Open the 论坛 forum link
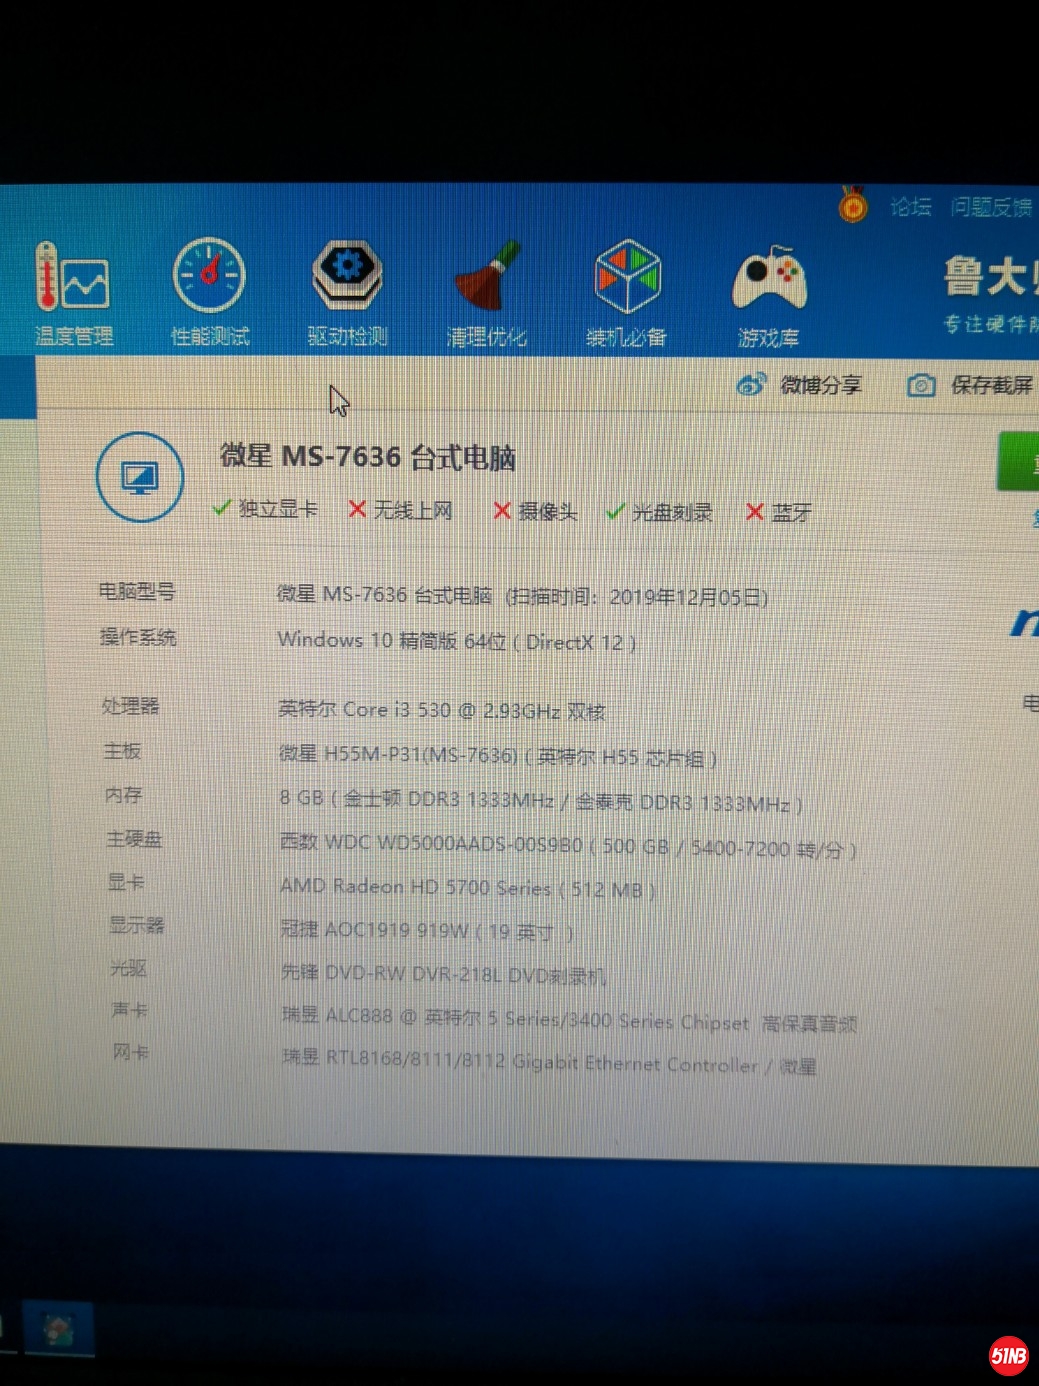 pos(910,207)
